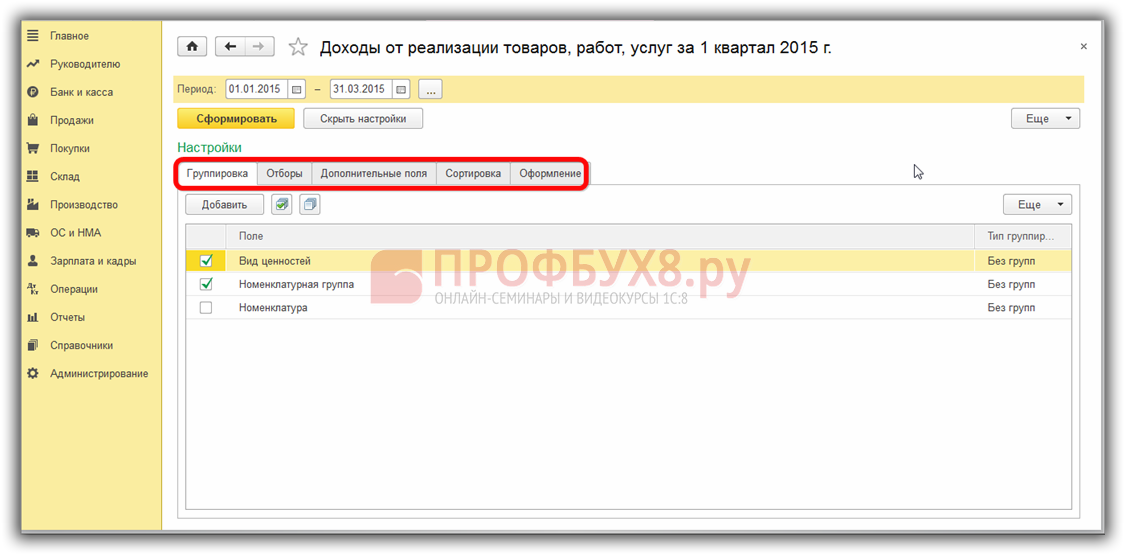Viewport: 1125px width, 555px height.
Task: Open the Еще dropdown in settings panel
Action: pos(1037,205)
